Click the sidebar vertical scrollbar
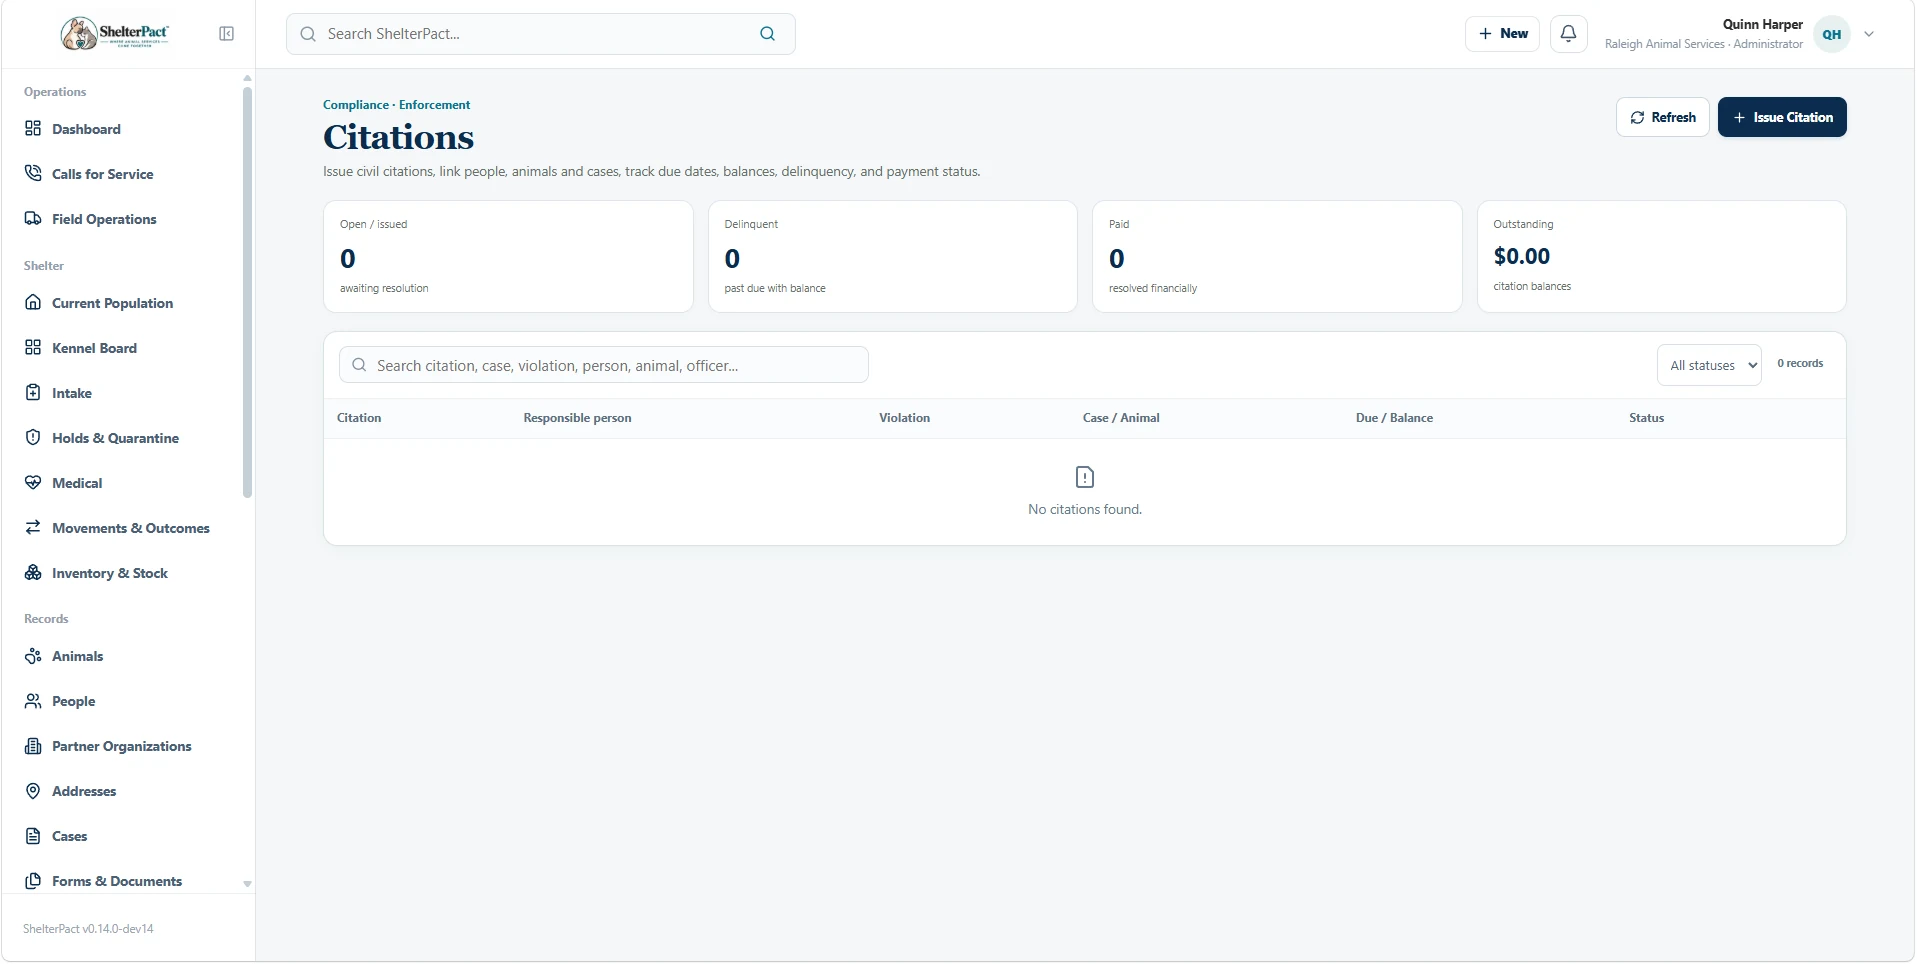Viewport: 1917px width, 964px height. click(x=247, y=292)
